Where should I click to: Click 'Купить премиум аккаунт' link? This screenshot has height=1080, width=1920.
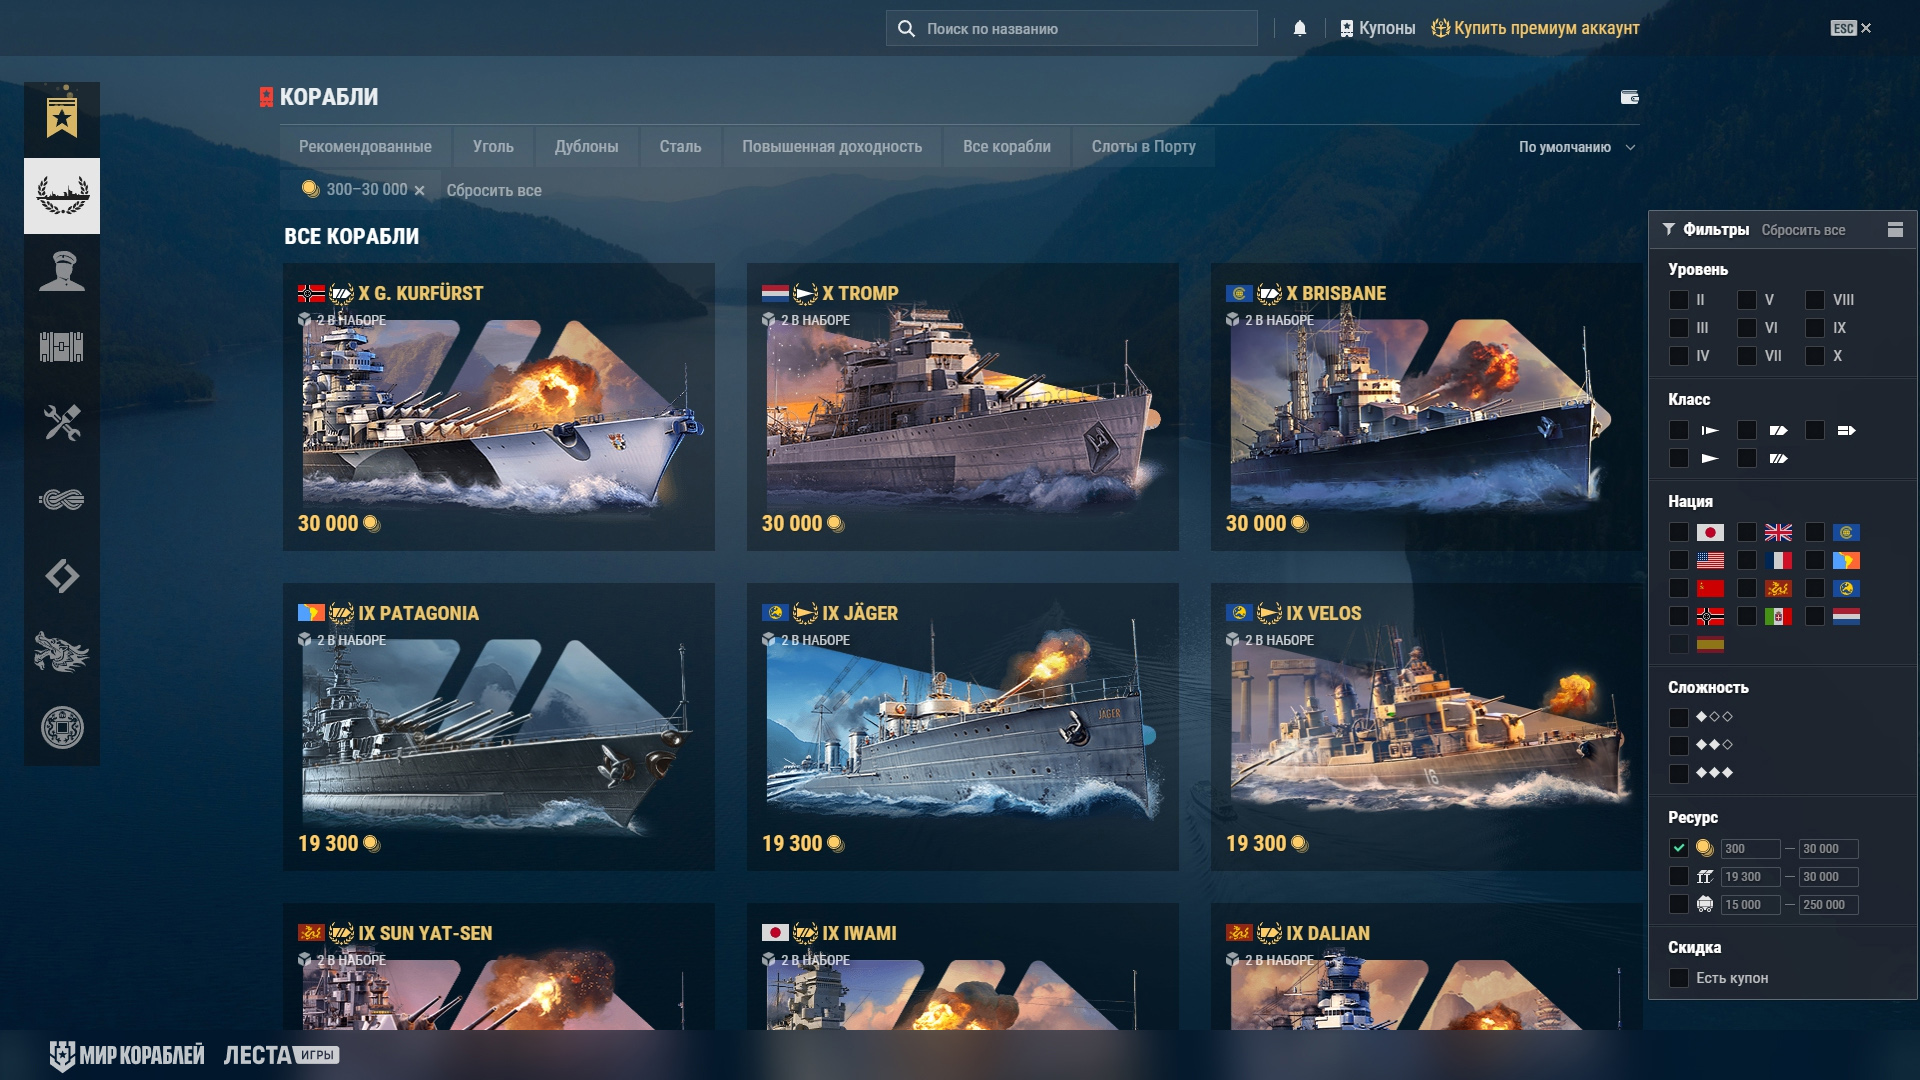[x=1545, y=28]
